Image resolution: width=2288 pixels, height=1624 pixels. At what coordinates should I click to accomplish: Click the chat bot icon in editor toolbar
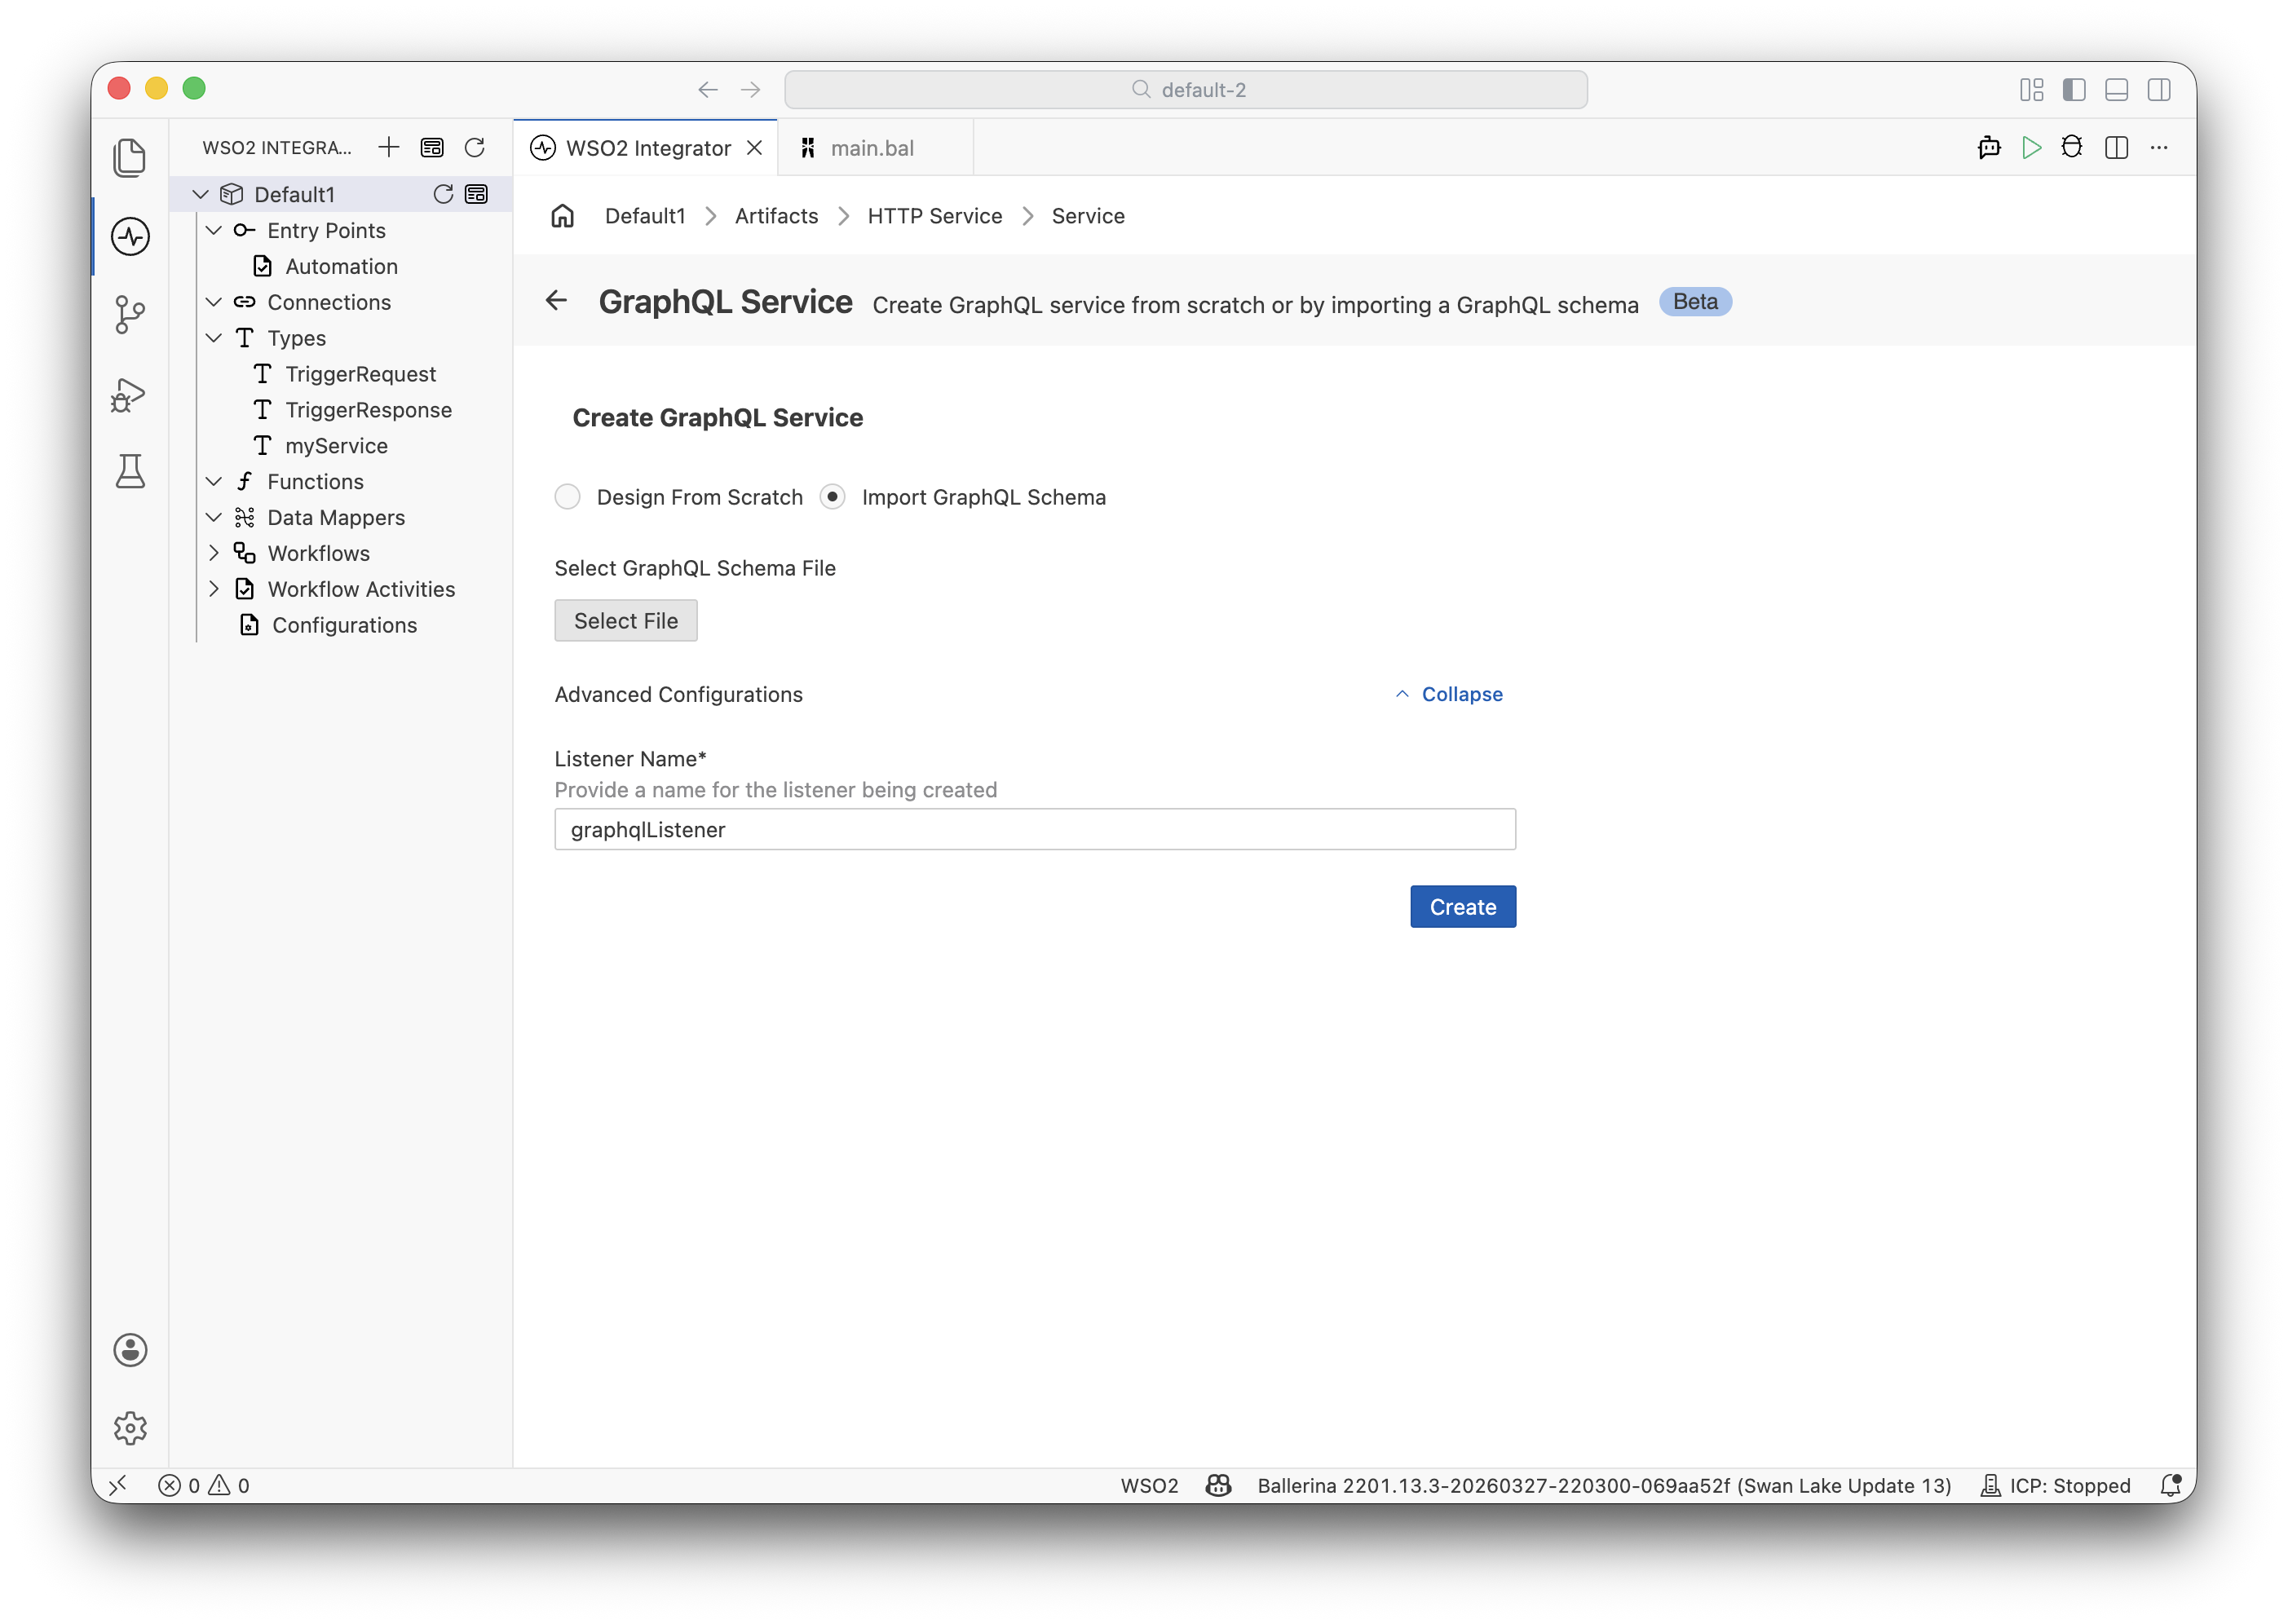tap(1989, 148)
